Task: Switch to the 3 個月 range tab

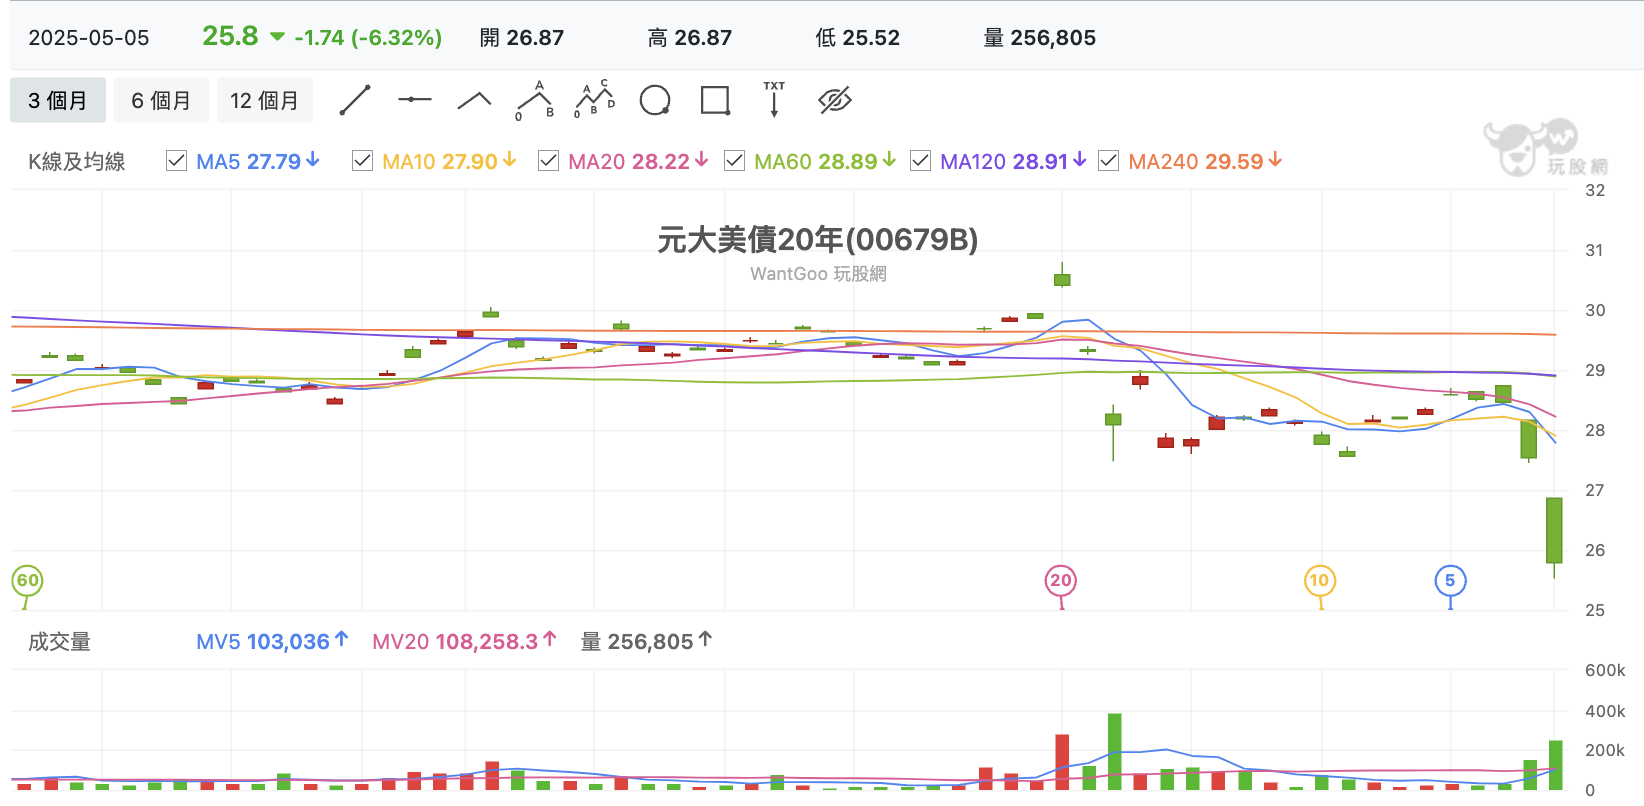Action: click(x=58, y=100)
